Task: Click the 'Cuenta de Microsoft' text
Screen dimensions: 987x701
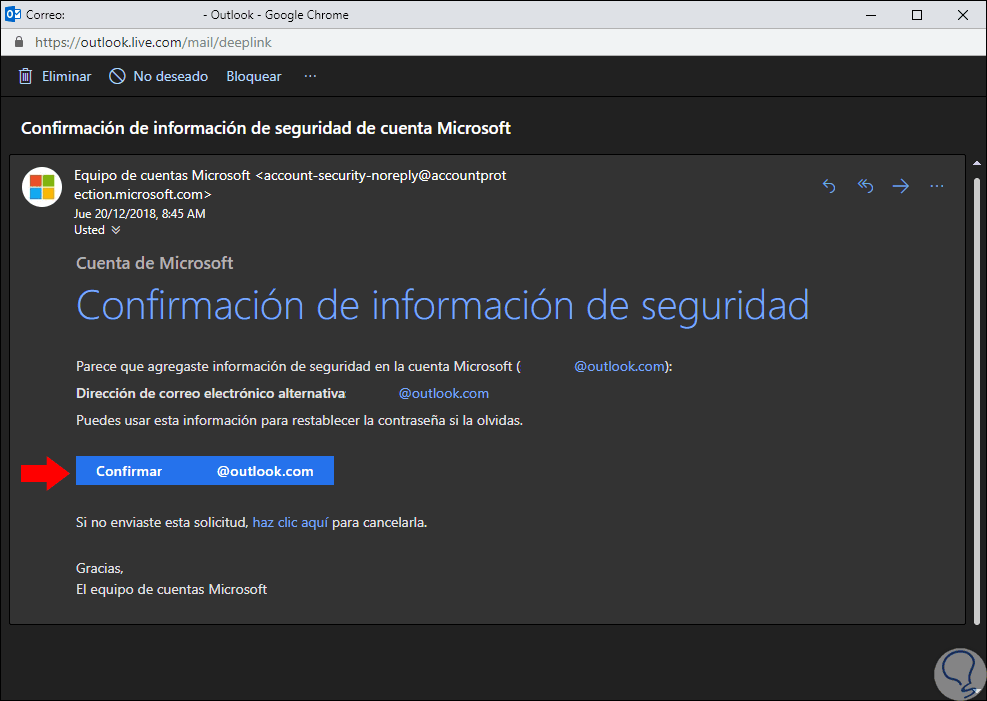Action: pos(155,263)
